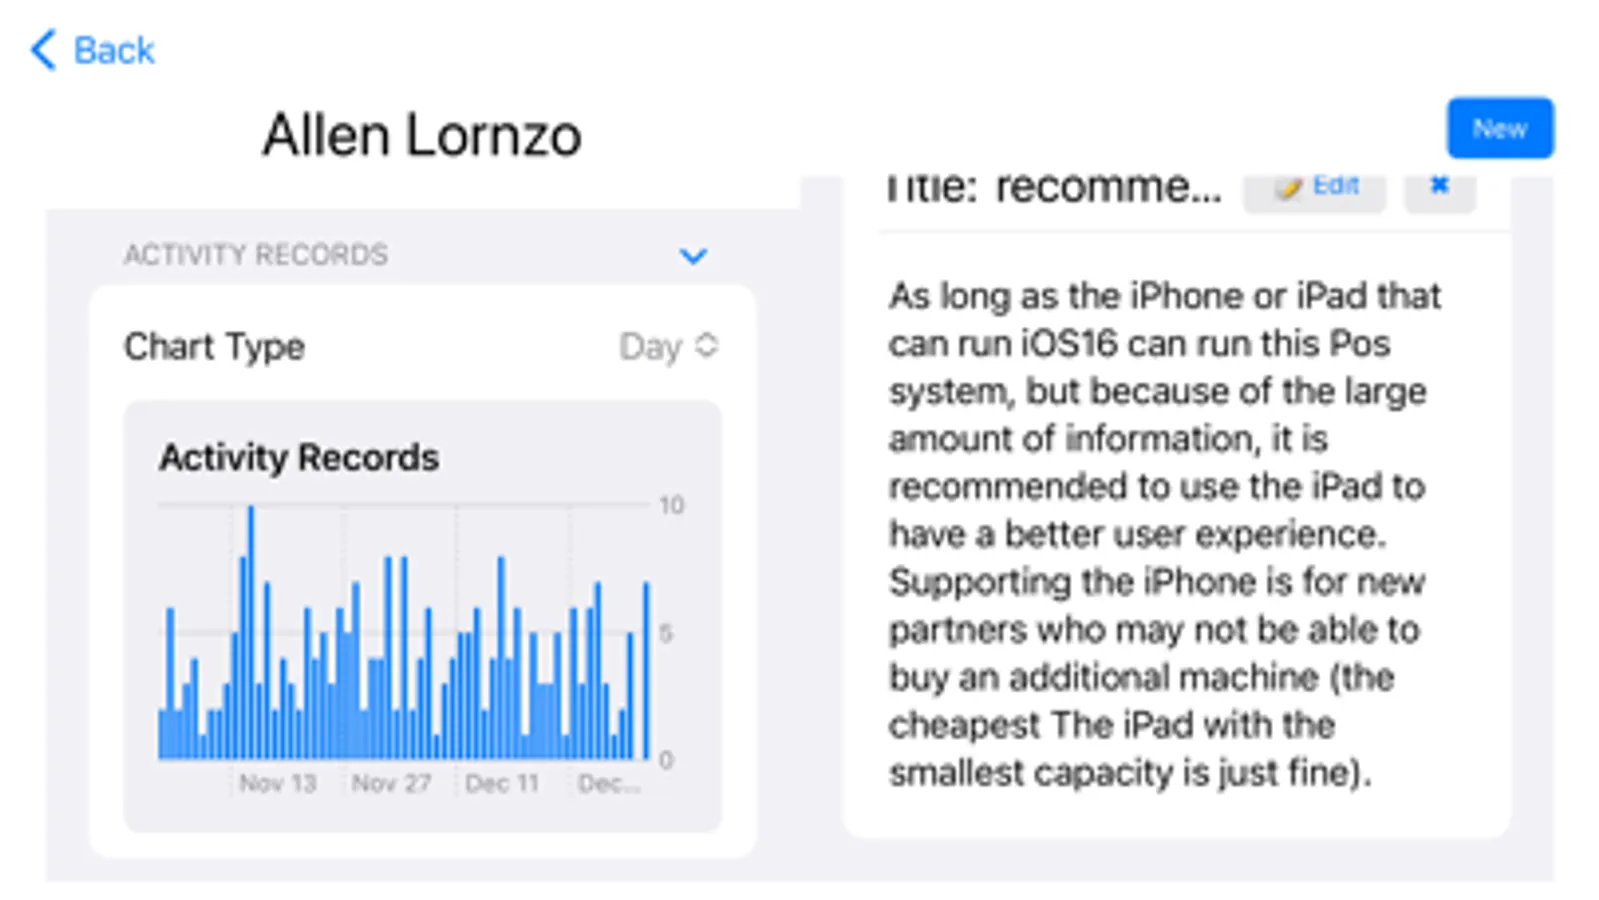Select the Allen Lornzo title header
The image size is (1599, 900).
(421, 134)
